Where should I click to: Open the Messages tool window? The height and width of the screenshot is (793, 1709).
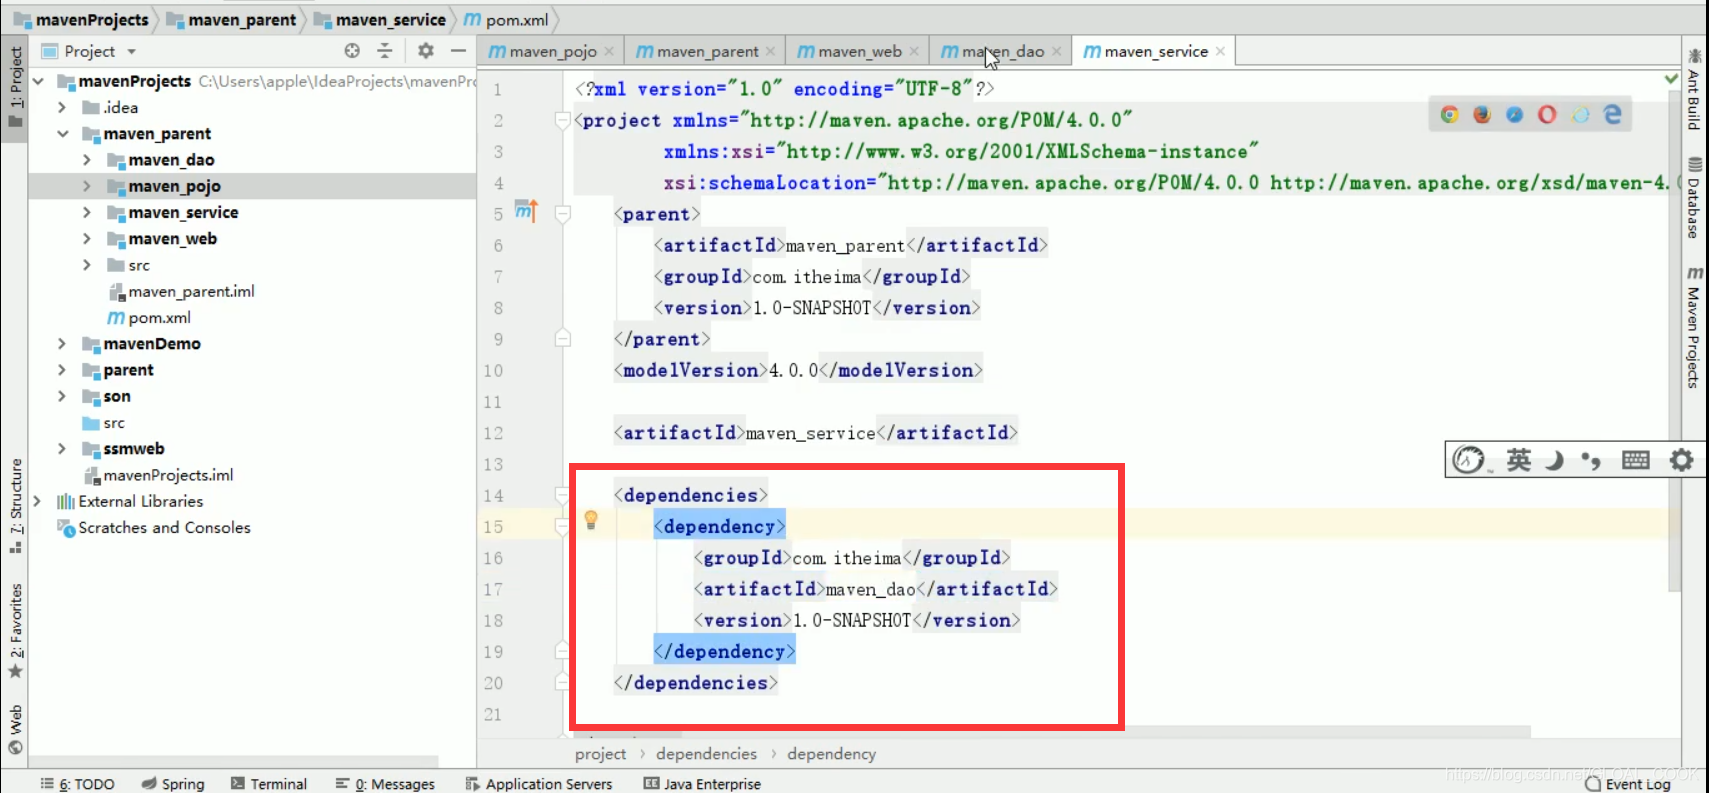click(385, 784)
